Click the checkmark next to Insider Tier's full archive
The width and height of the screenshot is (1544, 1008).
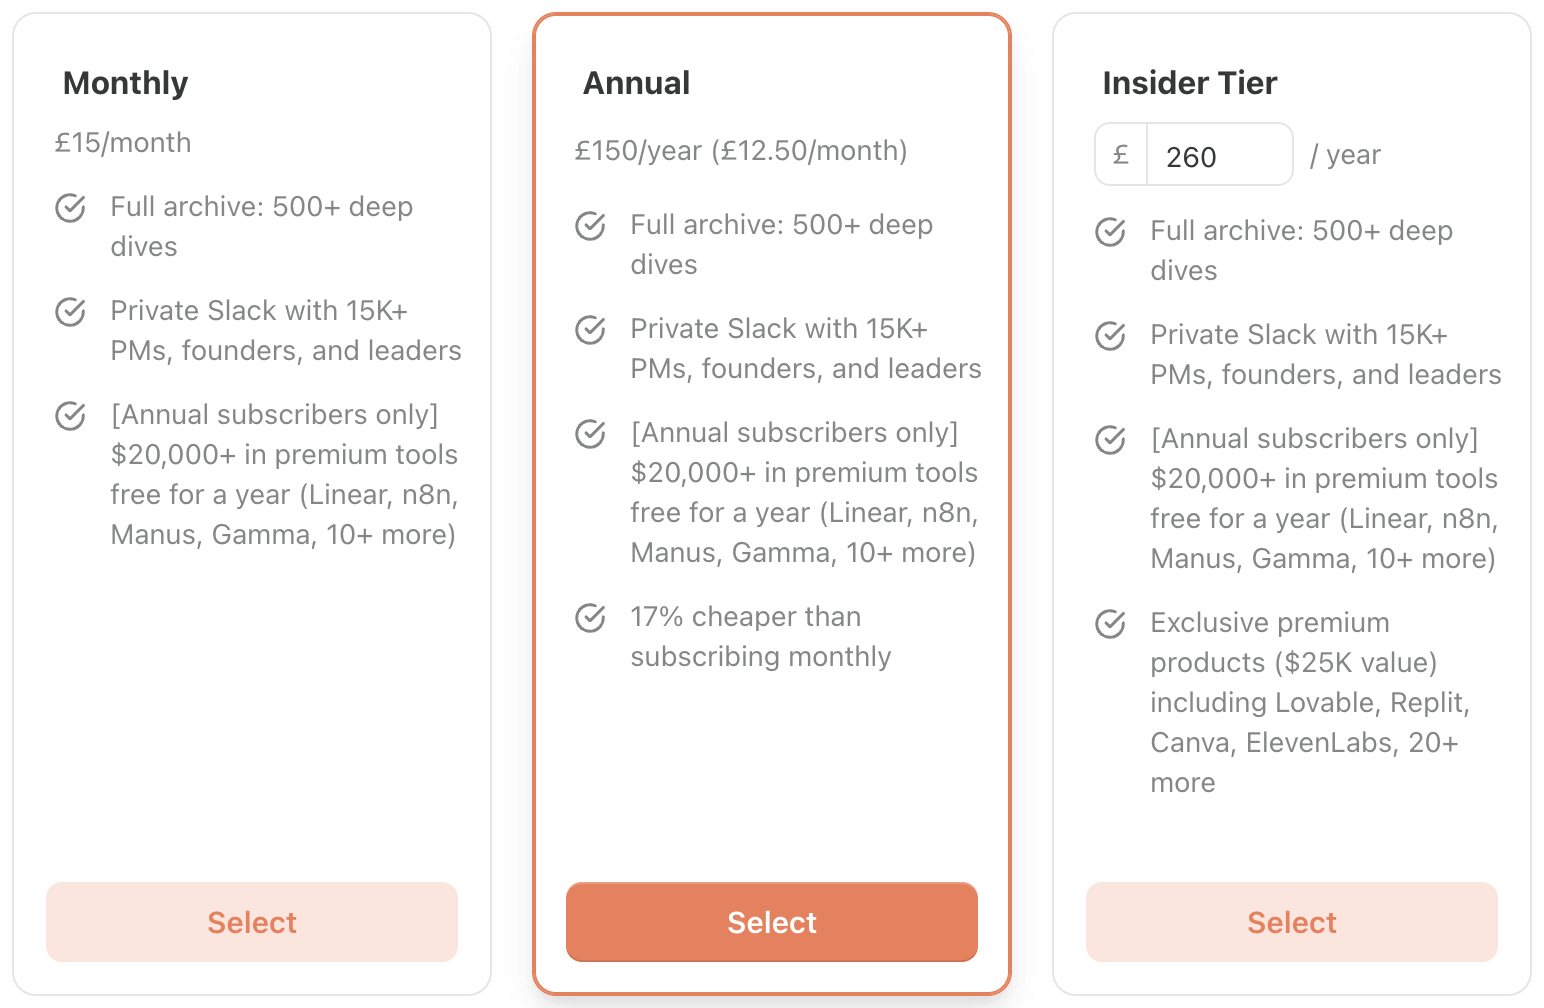[x=1110, y=232]
